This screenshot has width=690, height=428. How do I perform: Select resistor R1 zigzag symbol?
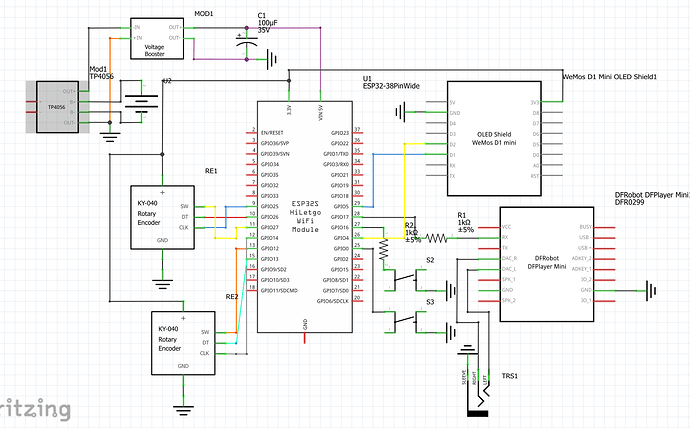tap(436, 238)
